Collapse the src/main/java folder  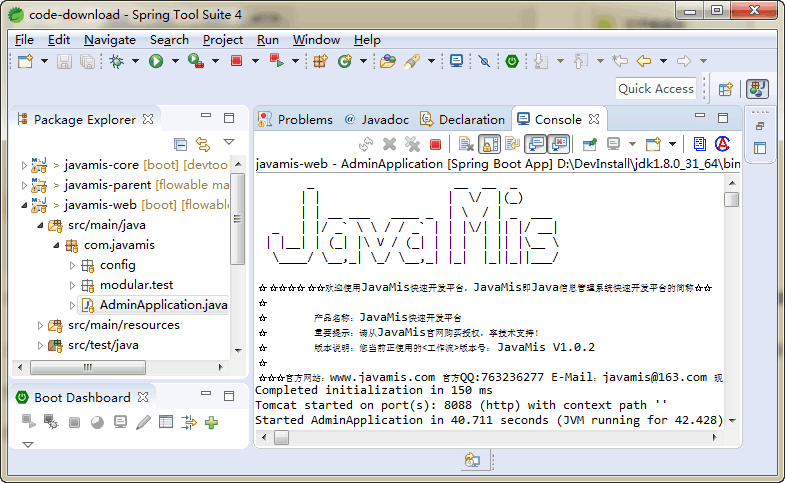[40, 225]
